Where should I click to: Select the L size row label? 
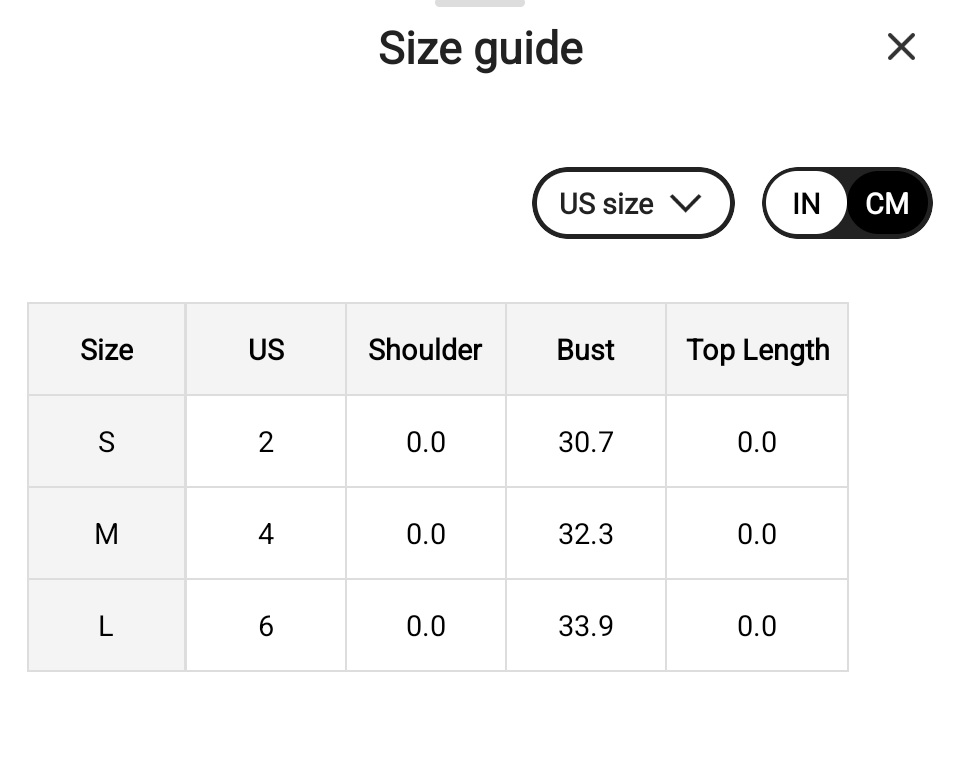tap(107, 626)
